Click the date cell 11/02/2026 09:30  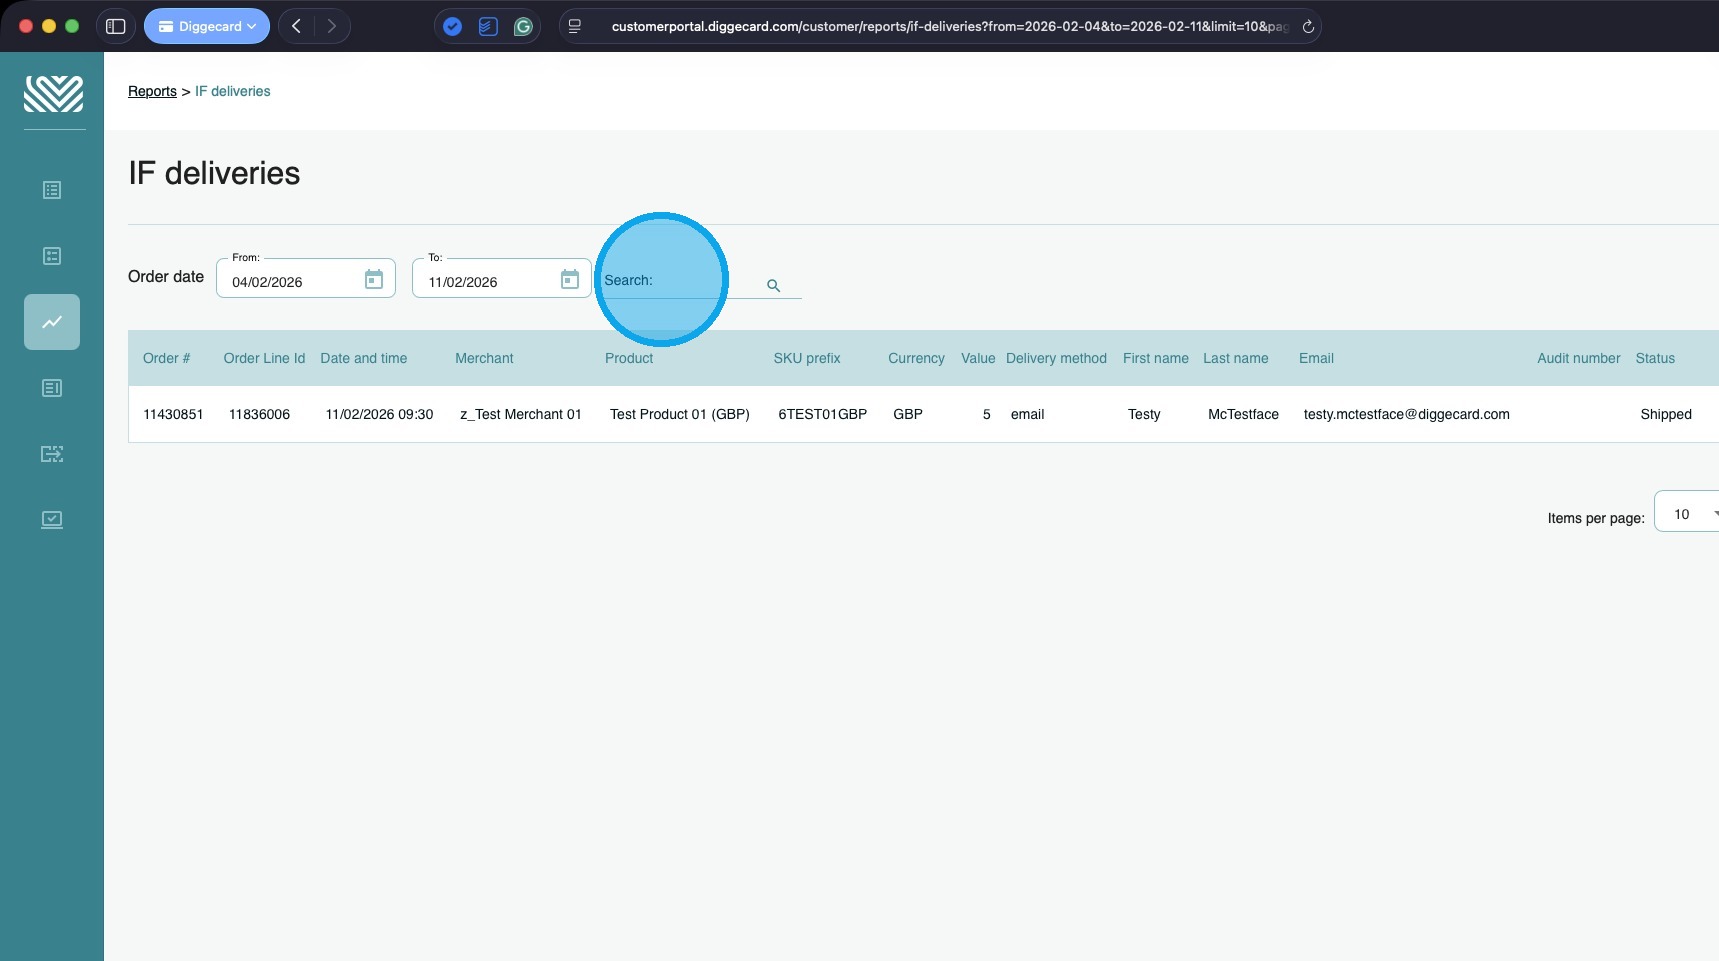pos(379,414)
